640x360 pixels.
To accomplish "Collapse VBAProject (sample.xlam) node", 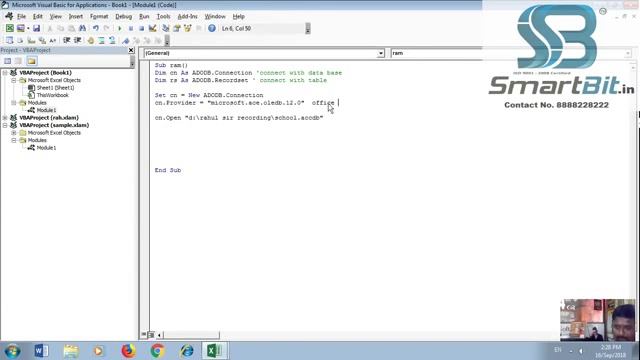I will click(5, 125).
